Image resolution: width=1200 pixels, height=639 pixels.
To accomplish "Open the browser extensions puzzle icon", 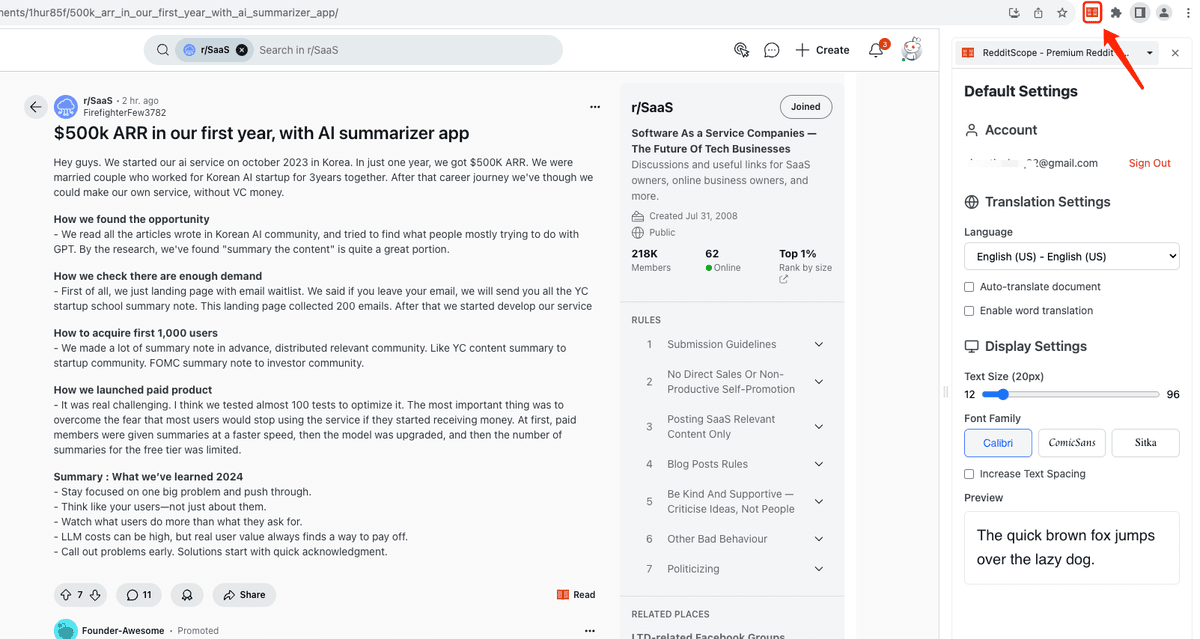I will 1116,13.
